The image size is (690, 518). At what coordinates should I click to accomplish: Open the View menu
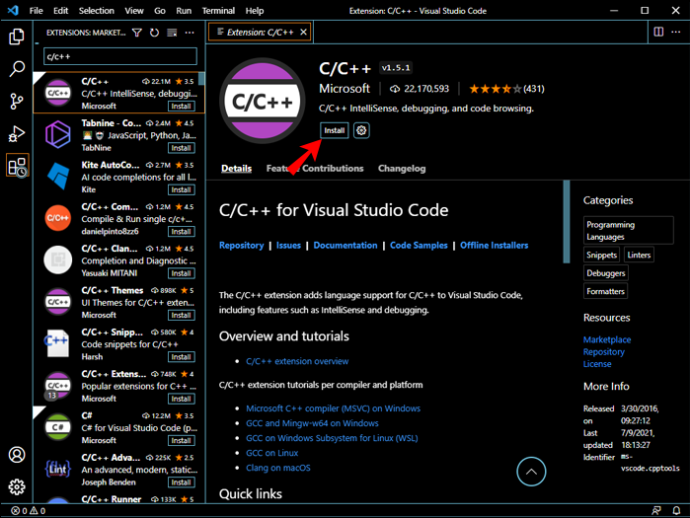click(134, 11)
